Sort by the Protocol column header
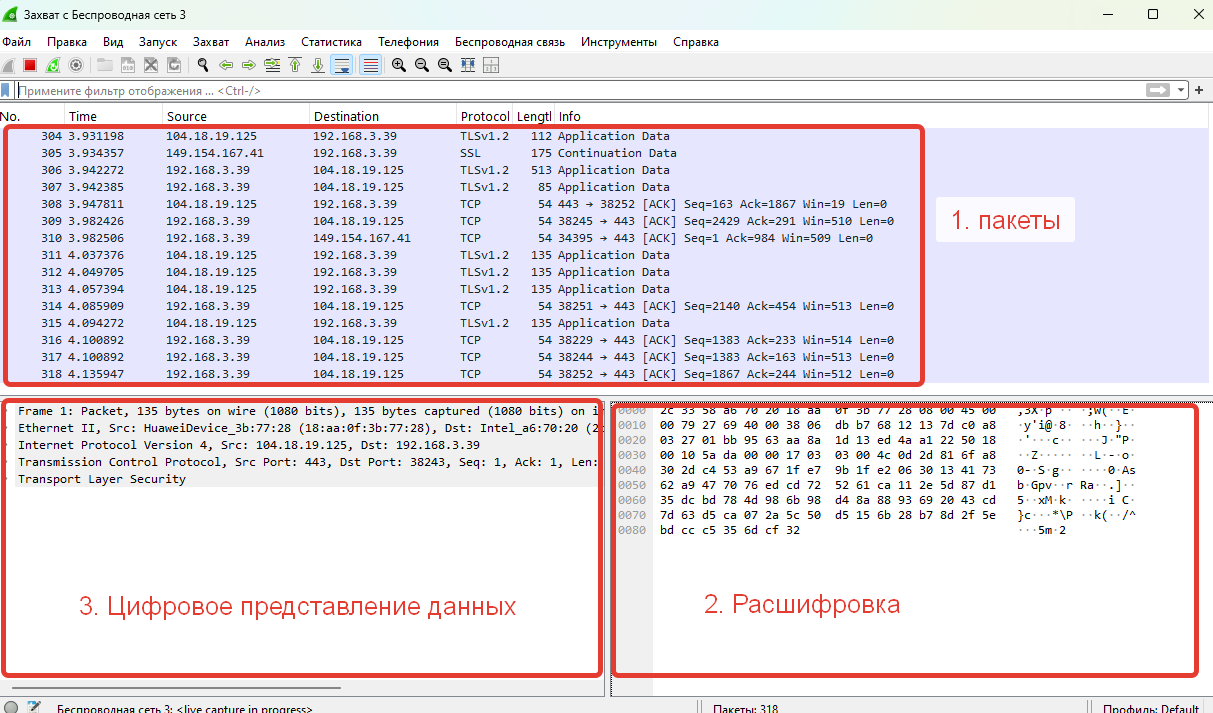Image resolution: width=1213 pixels, height=713 pixels. click(x=485, y=116)
